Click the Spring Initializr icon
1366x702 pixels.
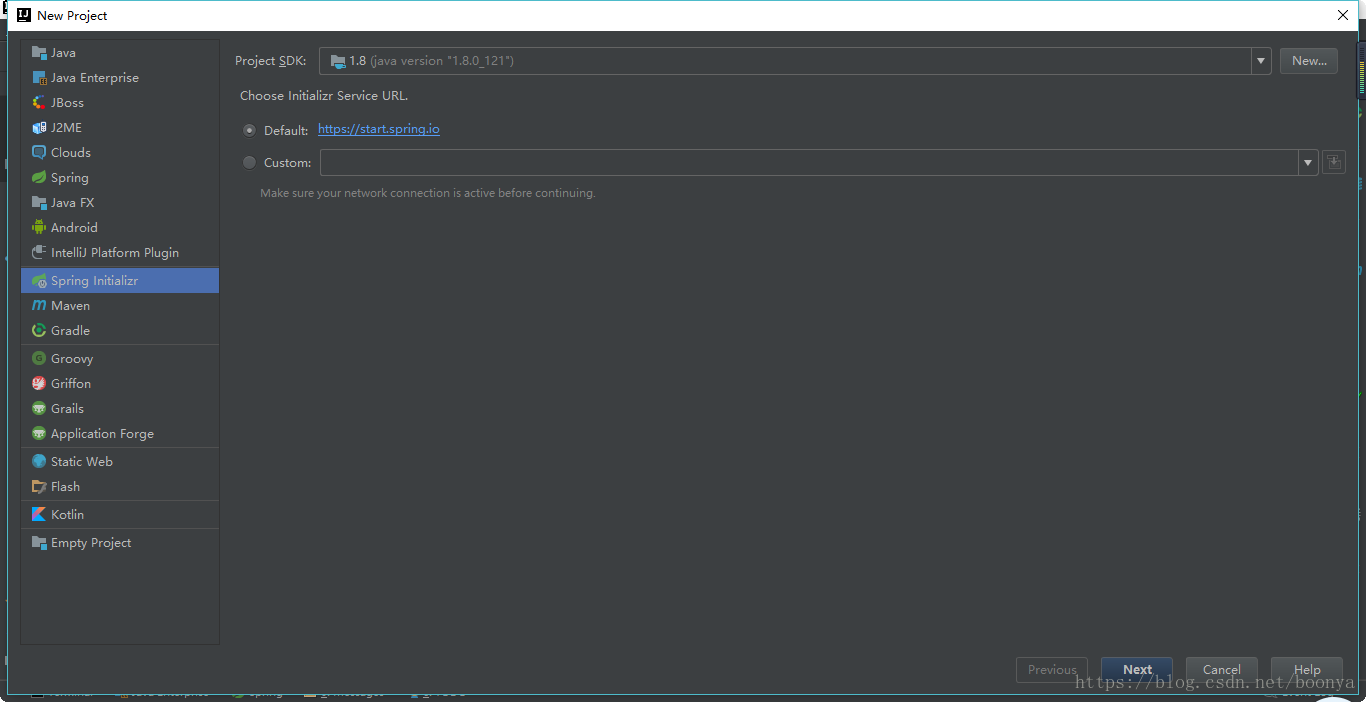[39, 281]
